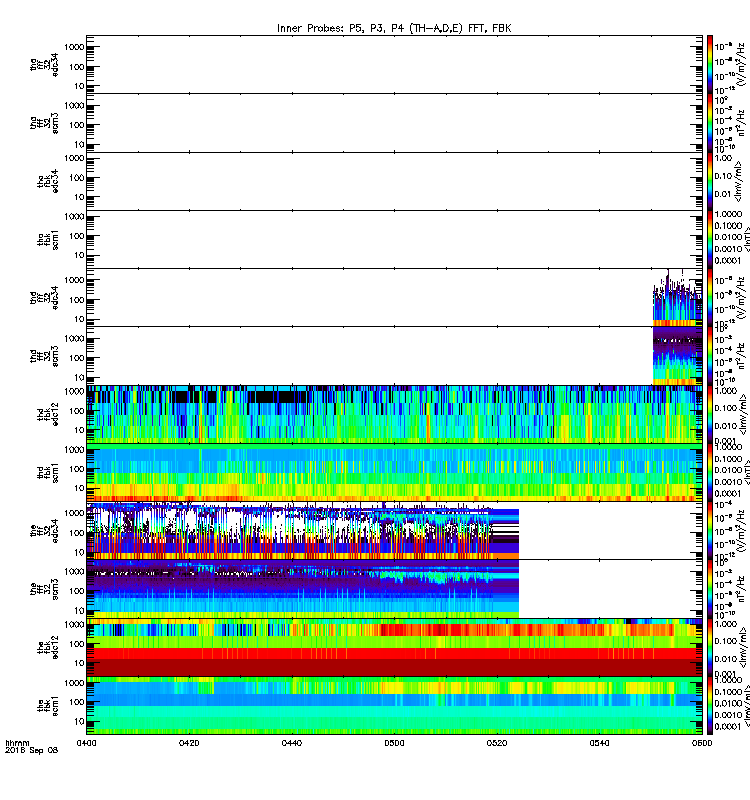Viewport: 750px width, 800px height.
Task: Click the '10' tick of thd fbk edc12 panel
Action: pyautogui.click(x=79, y=430)
